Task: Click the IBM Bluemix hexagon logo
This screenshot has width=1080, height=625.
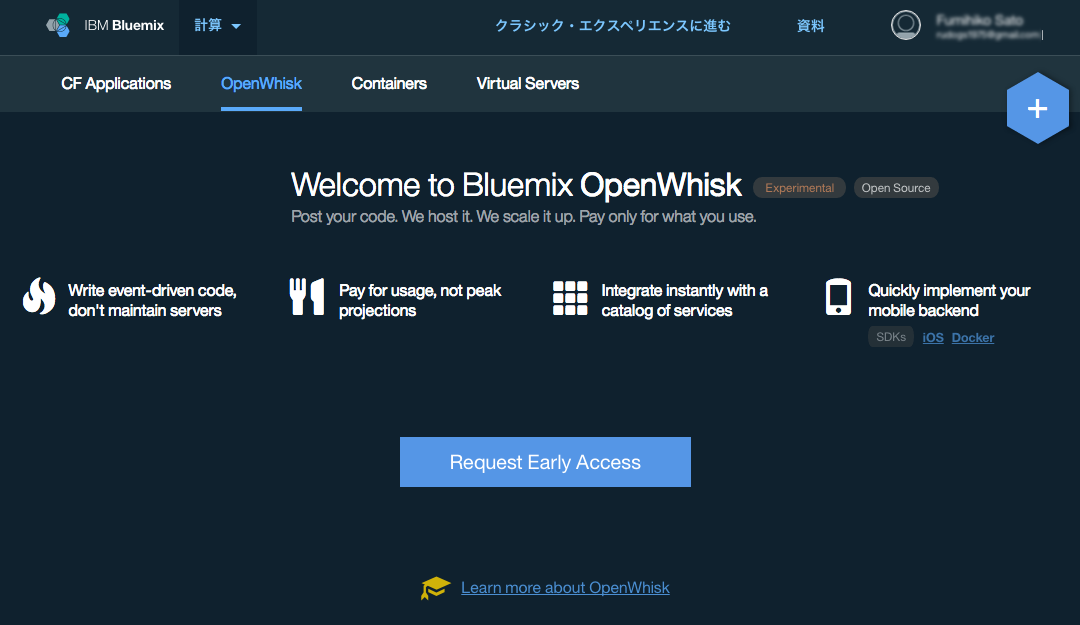Action: [x=59, y=25]
